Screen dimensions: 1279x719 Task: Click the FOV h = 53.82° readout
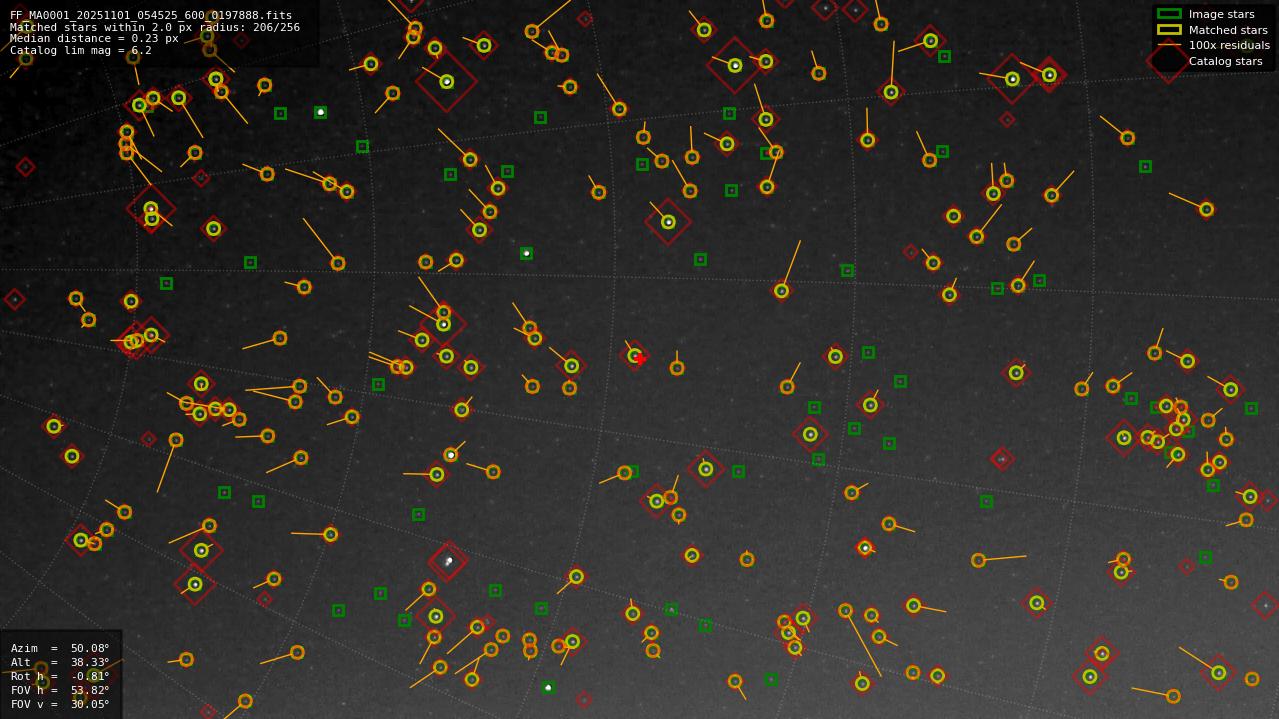pos(60,690)
